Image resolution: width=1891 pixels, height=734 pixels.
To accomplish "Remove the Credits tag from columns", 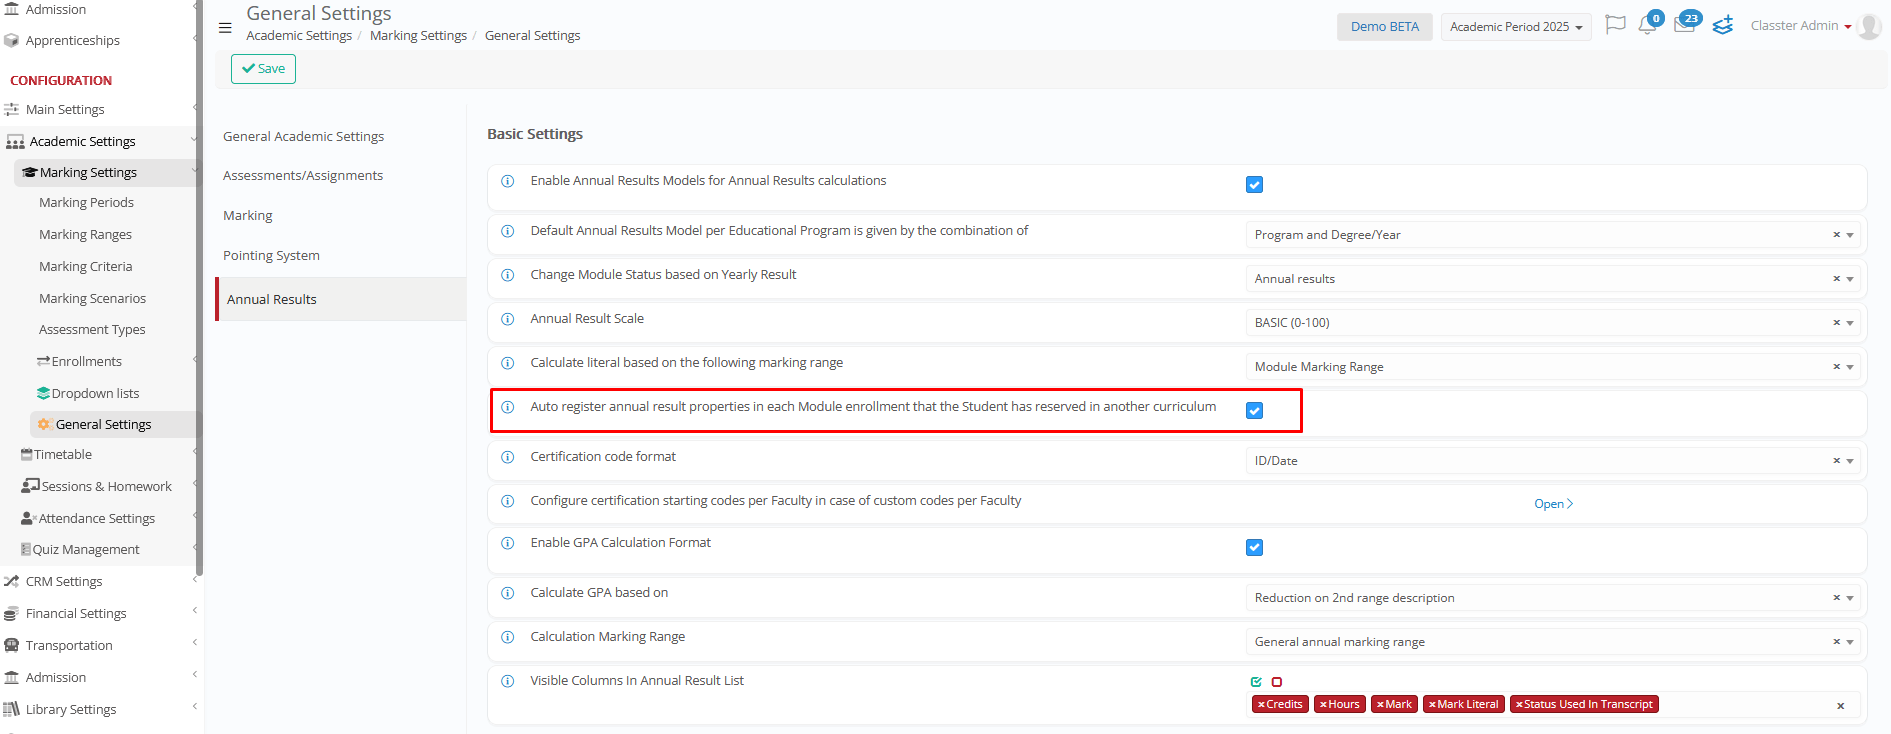I will (x=1262, y=705).
